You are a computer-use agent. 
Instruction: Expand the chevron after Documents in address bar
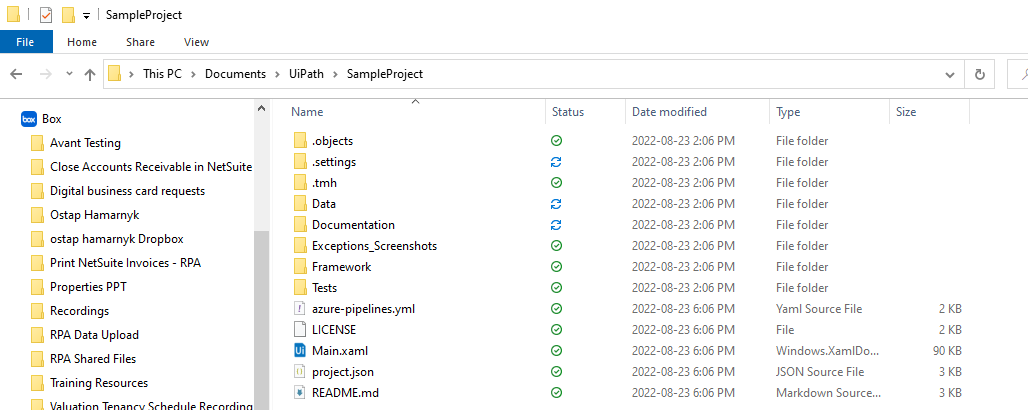pyautogui.click(x=277, y=74)
